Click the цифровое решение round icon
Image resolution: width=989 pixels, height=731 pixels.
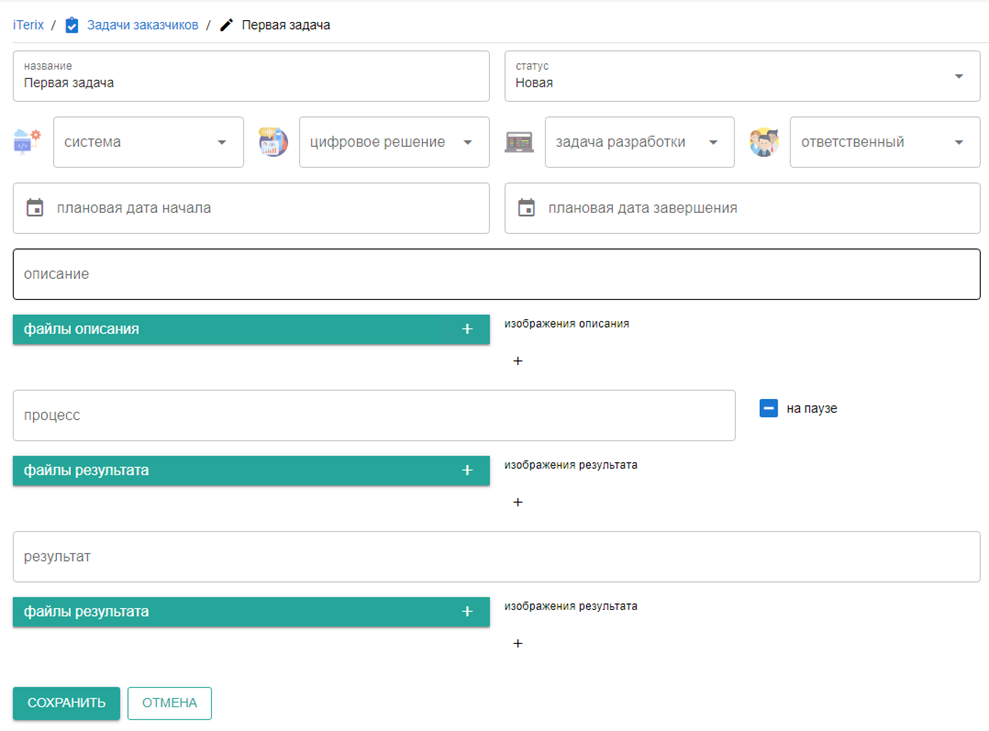pyautogui.click(x=273, y=142)
